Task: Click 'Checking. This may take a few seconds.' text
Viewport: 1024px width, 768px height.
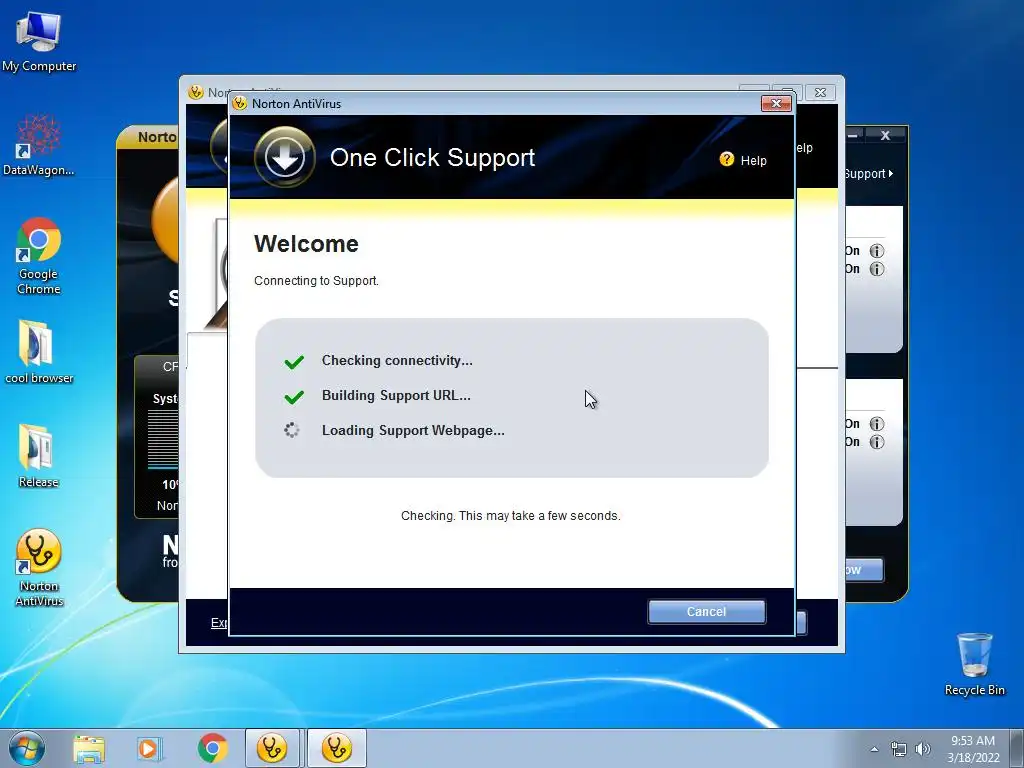Action: (x=511, y=516)
